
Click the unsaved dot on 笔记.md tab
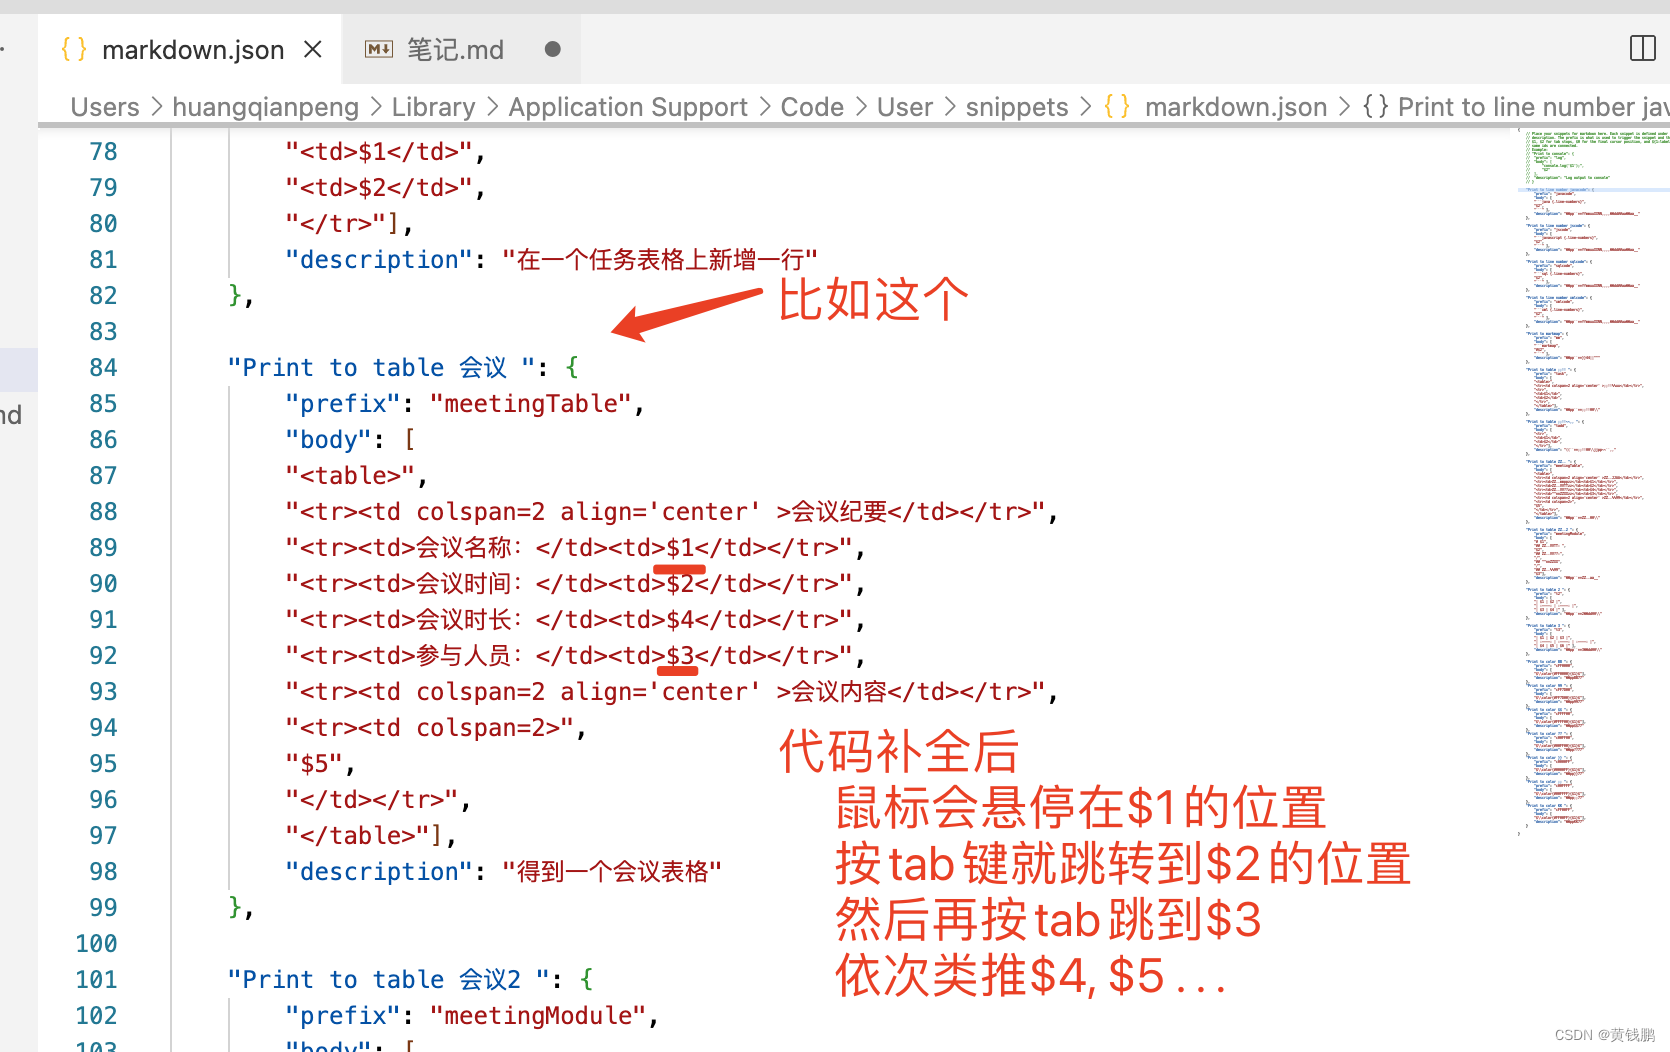pos(552,49)
